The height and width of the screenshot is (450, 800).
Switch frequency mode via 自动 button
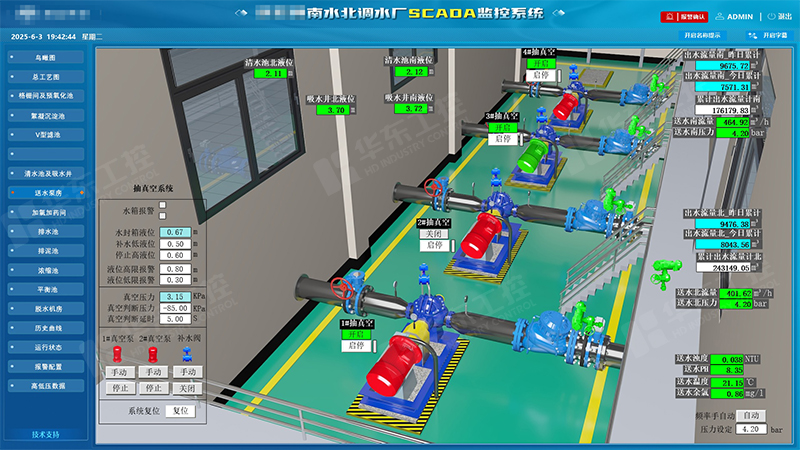pyautogui.click(x=752, y=414)
